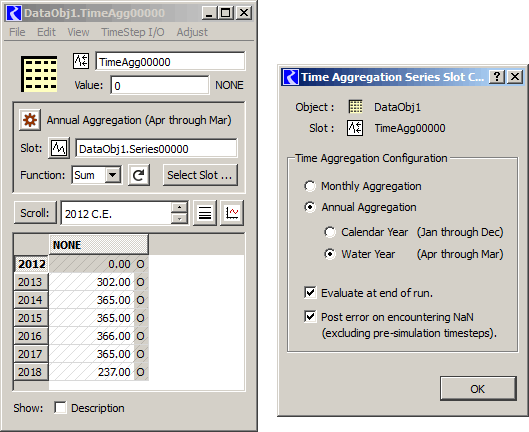The image size is (529, 432).
Task: Click the dialog help question mark
Action: (497, 77)
